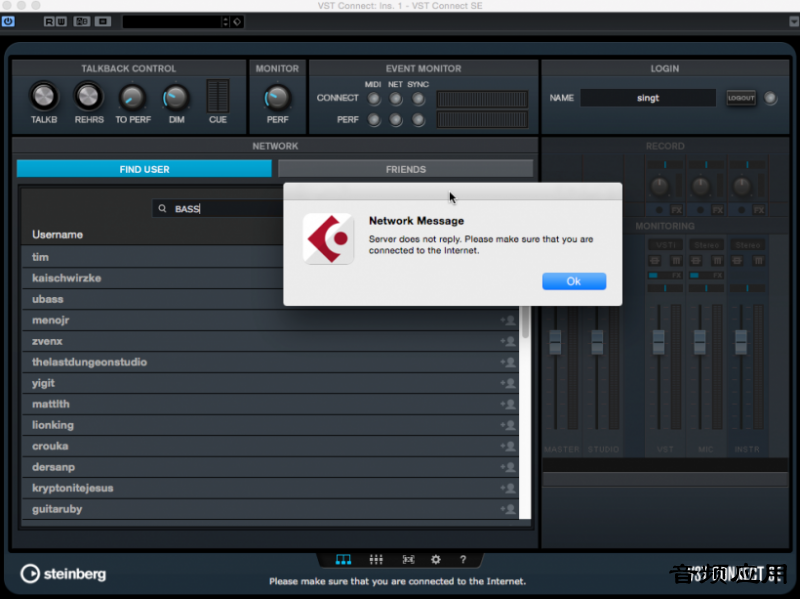Add dersanp as a friend icon
This screenshot has width=800, height=599.
point(508,467)
